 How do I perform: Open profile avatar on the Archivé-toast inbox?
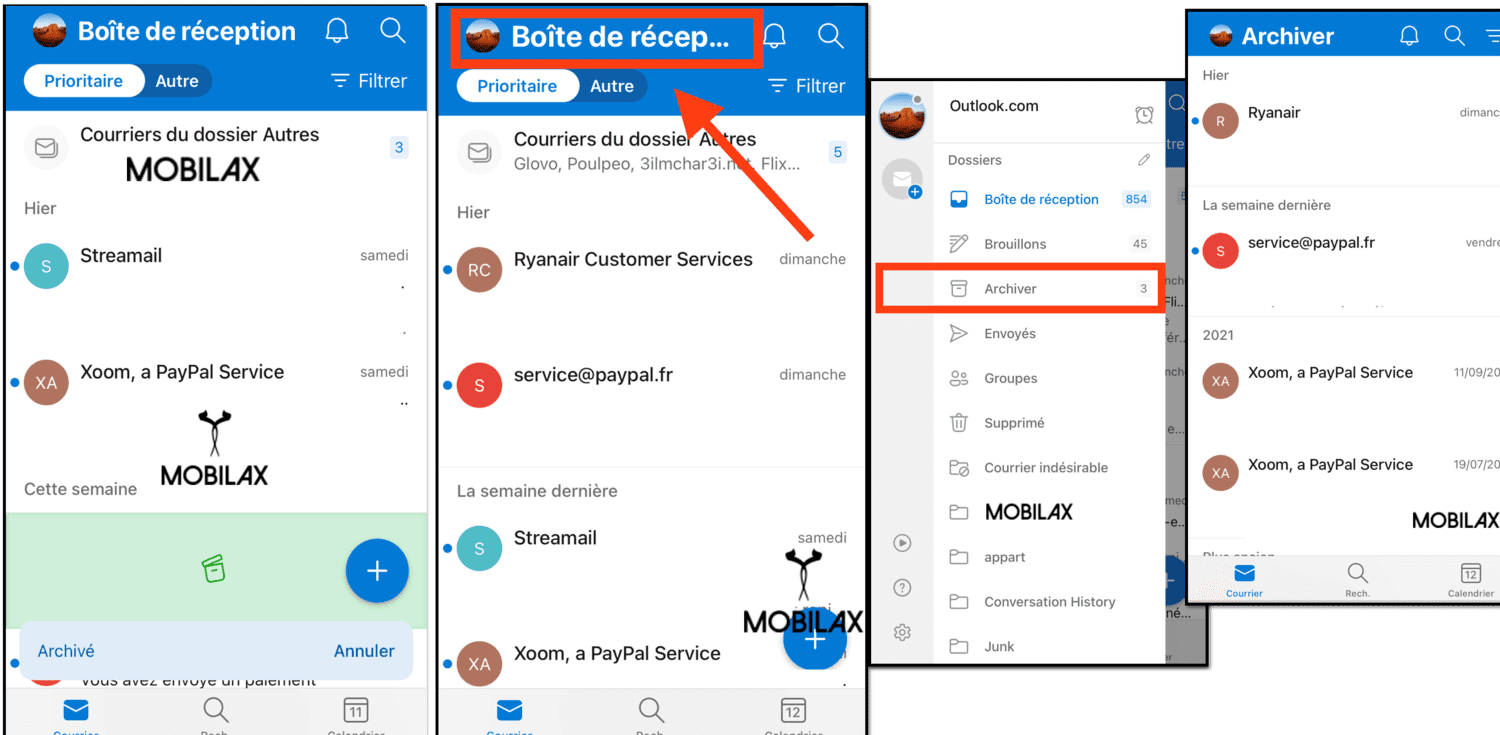(49, 31)
